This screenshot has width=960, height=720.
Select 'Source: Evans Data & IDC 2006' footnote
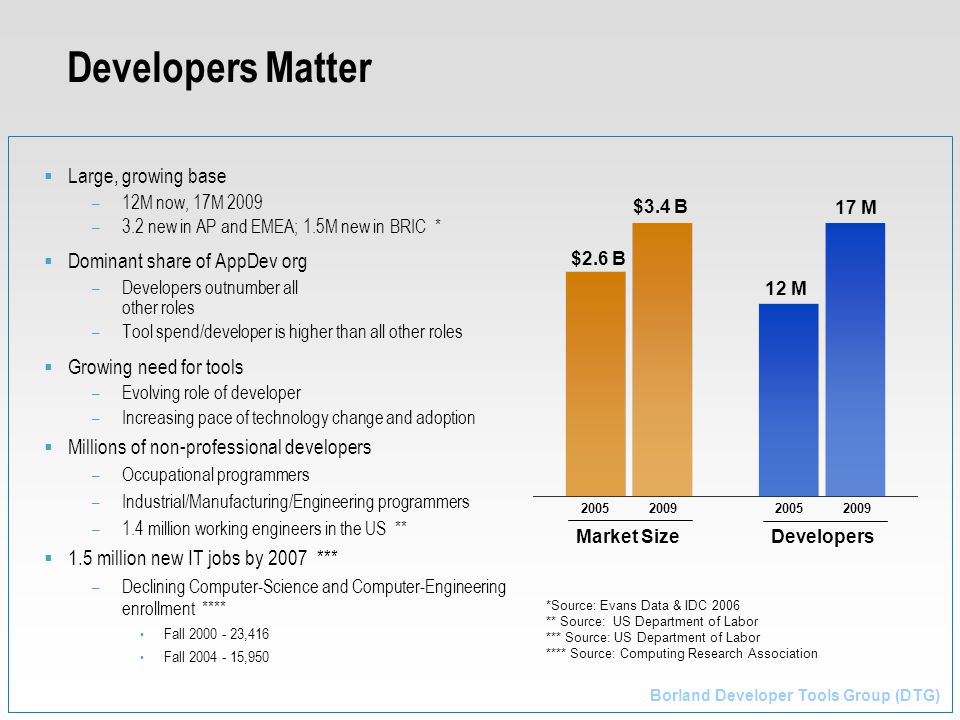point(643,606)
